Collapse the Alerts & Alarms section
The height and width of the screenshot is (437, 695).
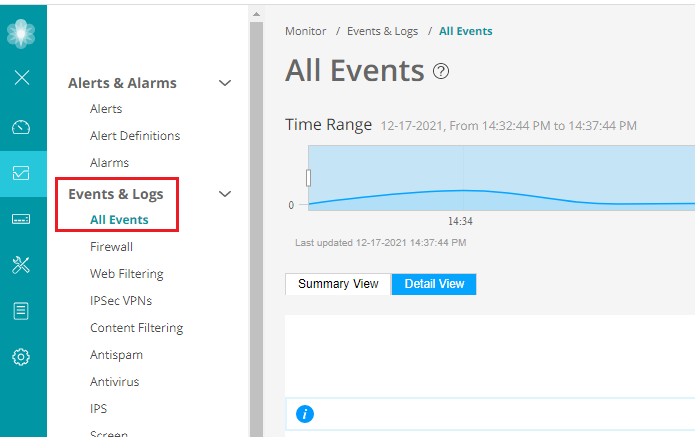[x=225, y=83]
